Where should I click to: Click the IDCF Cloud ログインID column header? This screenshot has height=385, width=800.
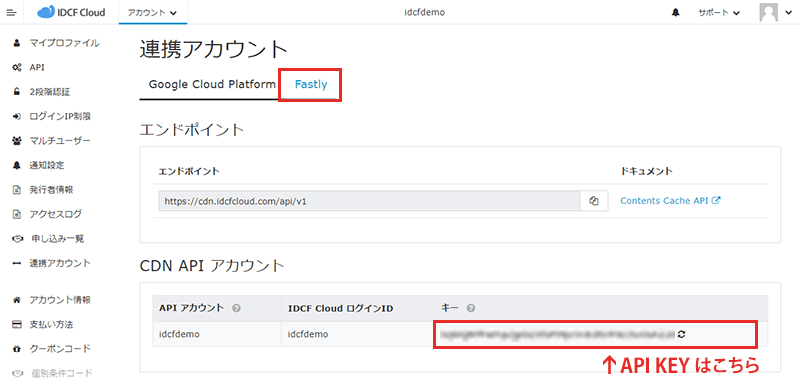coord(340,308)
